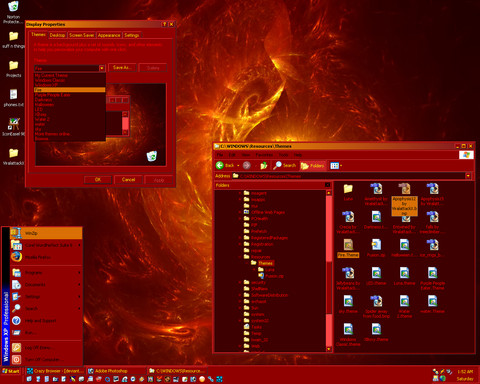The width and height of the screenshot is (480, 384).
Task: Click the Up folder toolbar icon
Action: [x=263, y=165]
